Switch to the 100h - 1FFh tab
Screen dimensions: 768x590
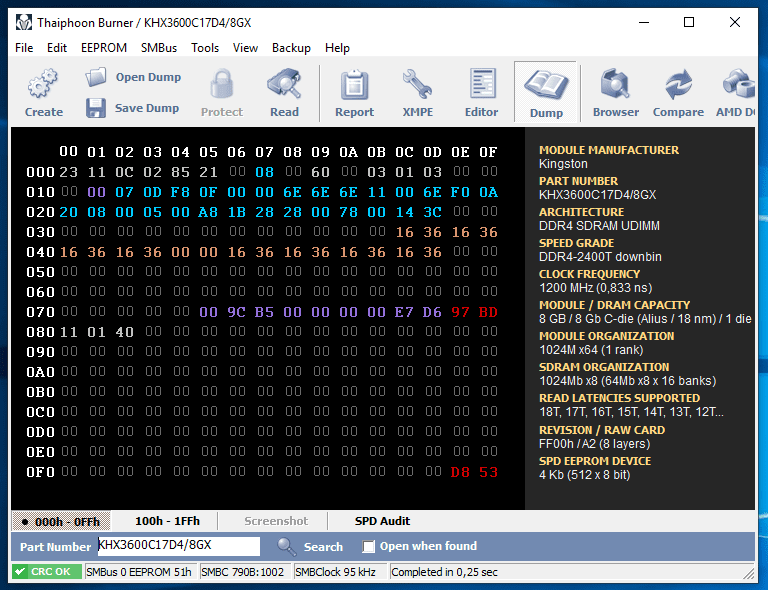(167, 521)
